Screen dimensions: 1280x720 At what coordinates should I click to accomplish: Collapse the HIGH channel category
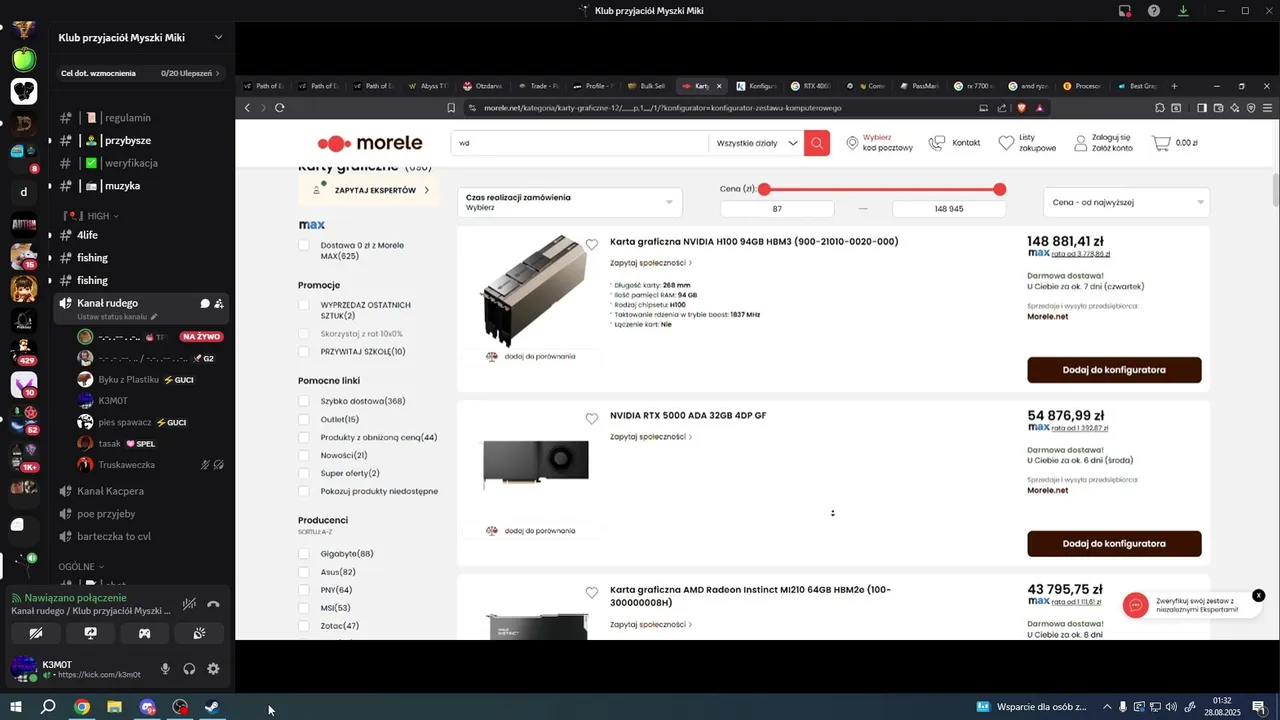(92, 216)
